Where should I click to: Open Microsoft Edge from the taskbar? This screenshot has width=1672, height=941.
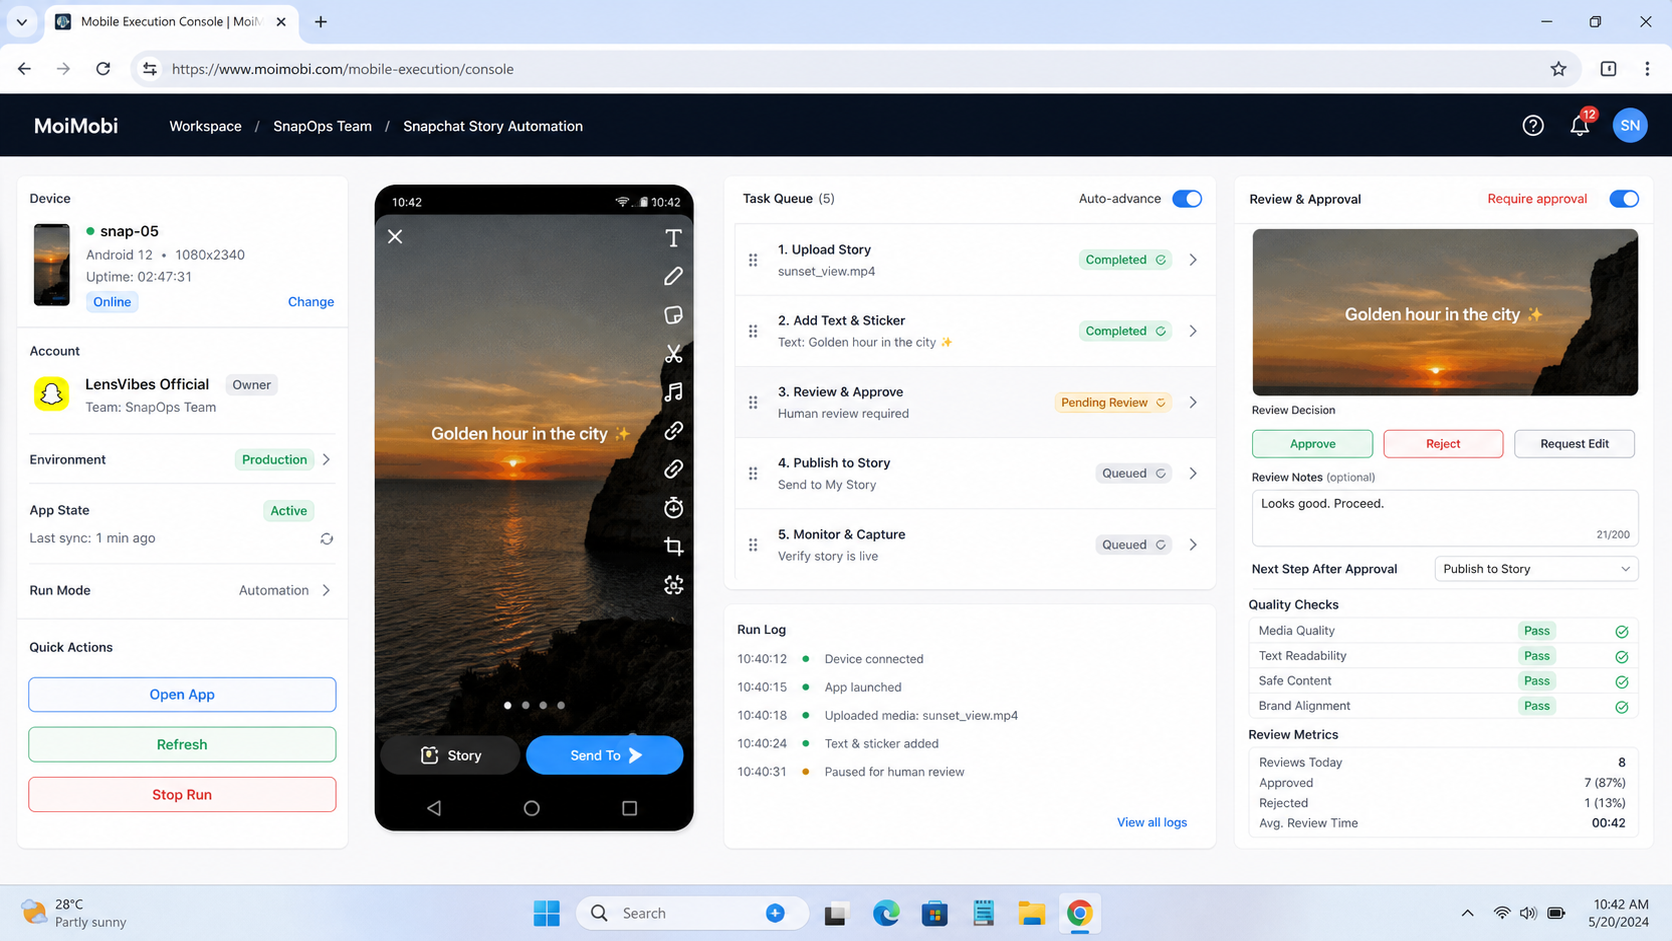pyautogui.click(x=886, y=913)
